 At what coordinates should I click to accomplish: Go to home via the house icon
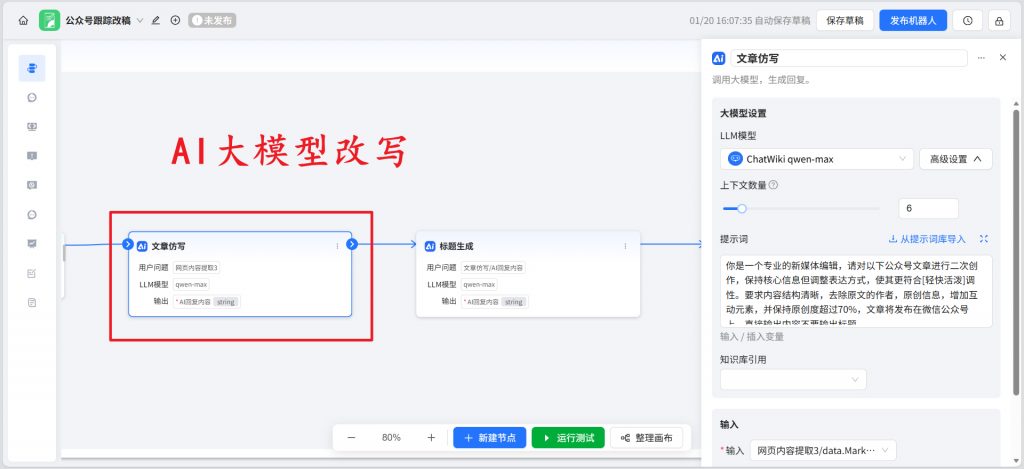pyautogui.click(x=24, y=20)
